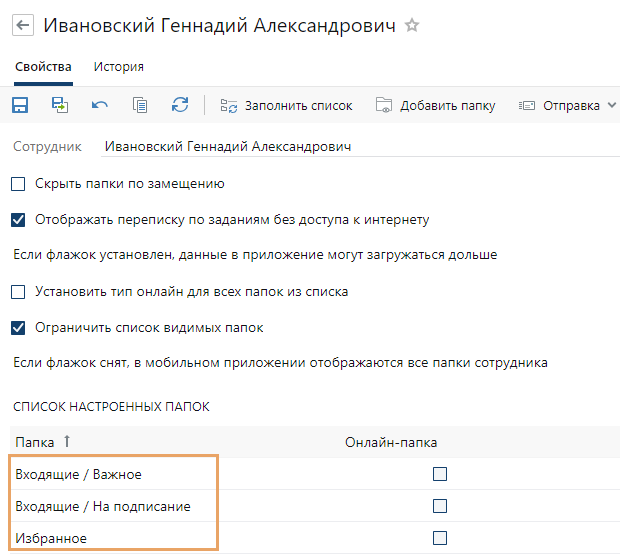This screenshot has height=554, width=620.
Task: Click the Save floppy disk icon
Action: pos(20,105)
